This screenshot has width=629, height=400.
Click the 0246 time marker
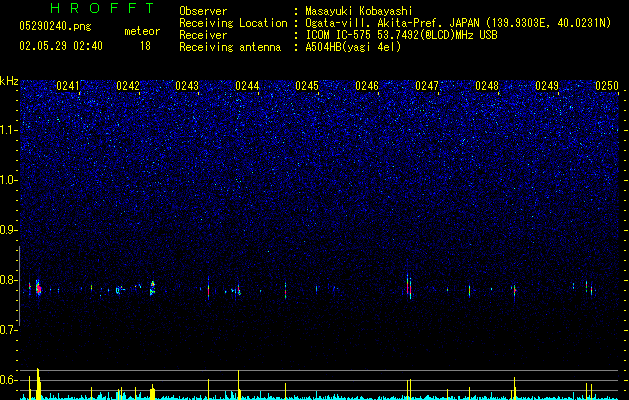(x=367, y=86)
